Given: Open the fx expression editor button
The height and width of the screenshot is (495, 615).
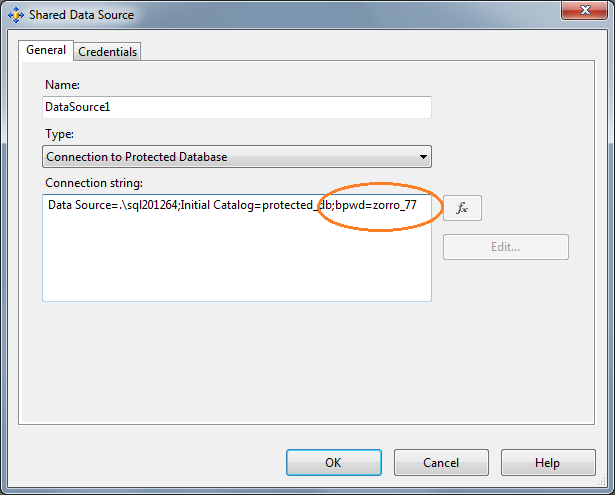Looking at the screenshot, I should point(462,208).
